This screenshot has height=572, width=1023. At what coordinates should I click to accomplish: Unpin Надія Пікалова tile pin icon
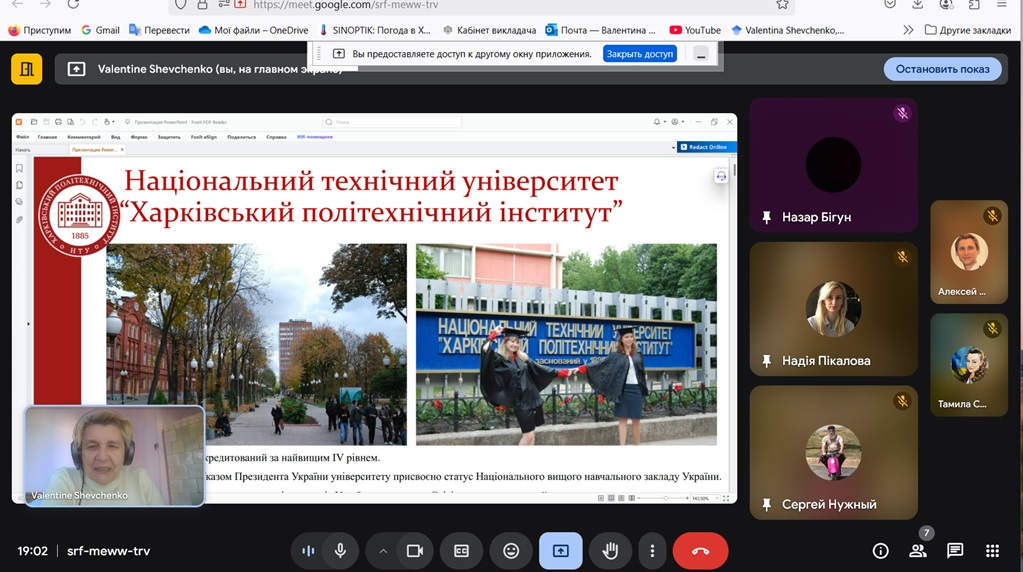pyautogui.click(x=767, y=361)
